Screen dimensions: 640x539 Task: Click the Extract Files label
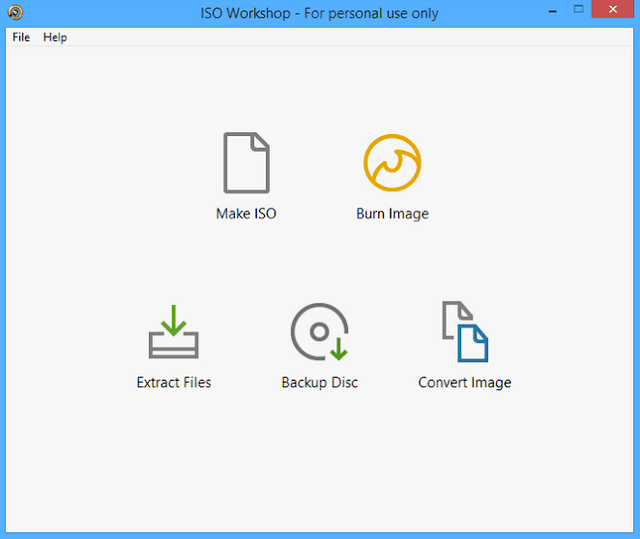click(x=173, y=382)
